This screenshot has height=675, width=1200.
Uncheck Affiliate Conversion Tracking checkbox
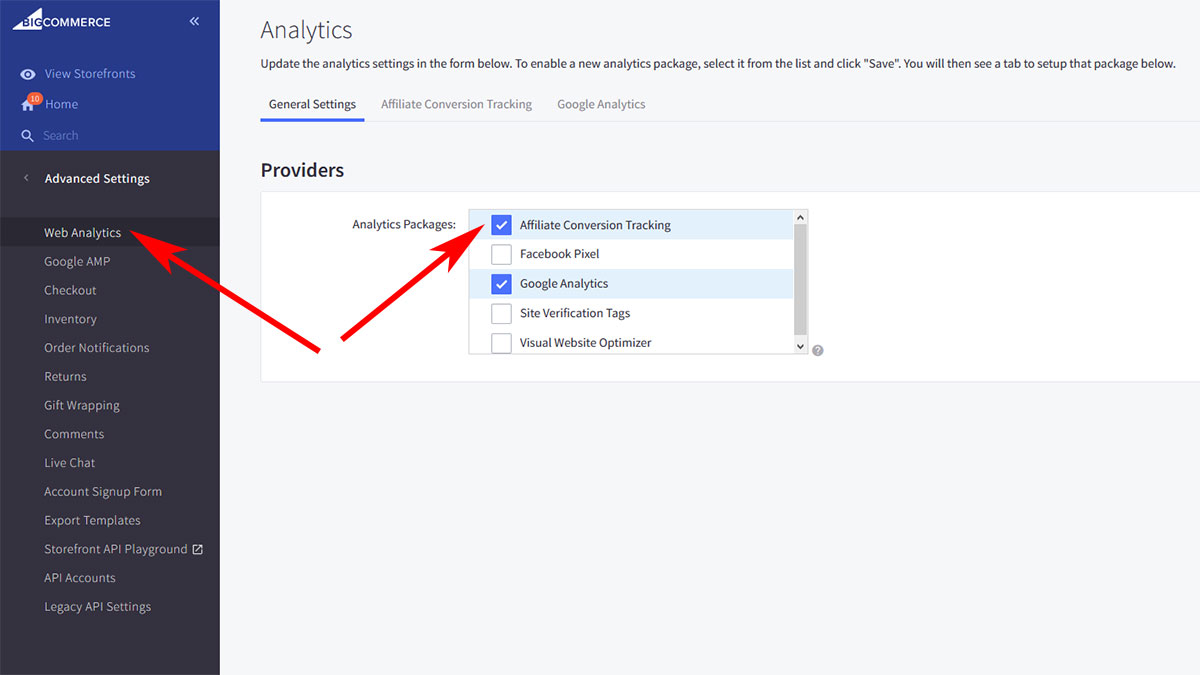pos(501,225)
